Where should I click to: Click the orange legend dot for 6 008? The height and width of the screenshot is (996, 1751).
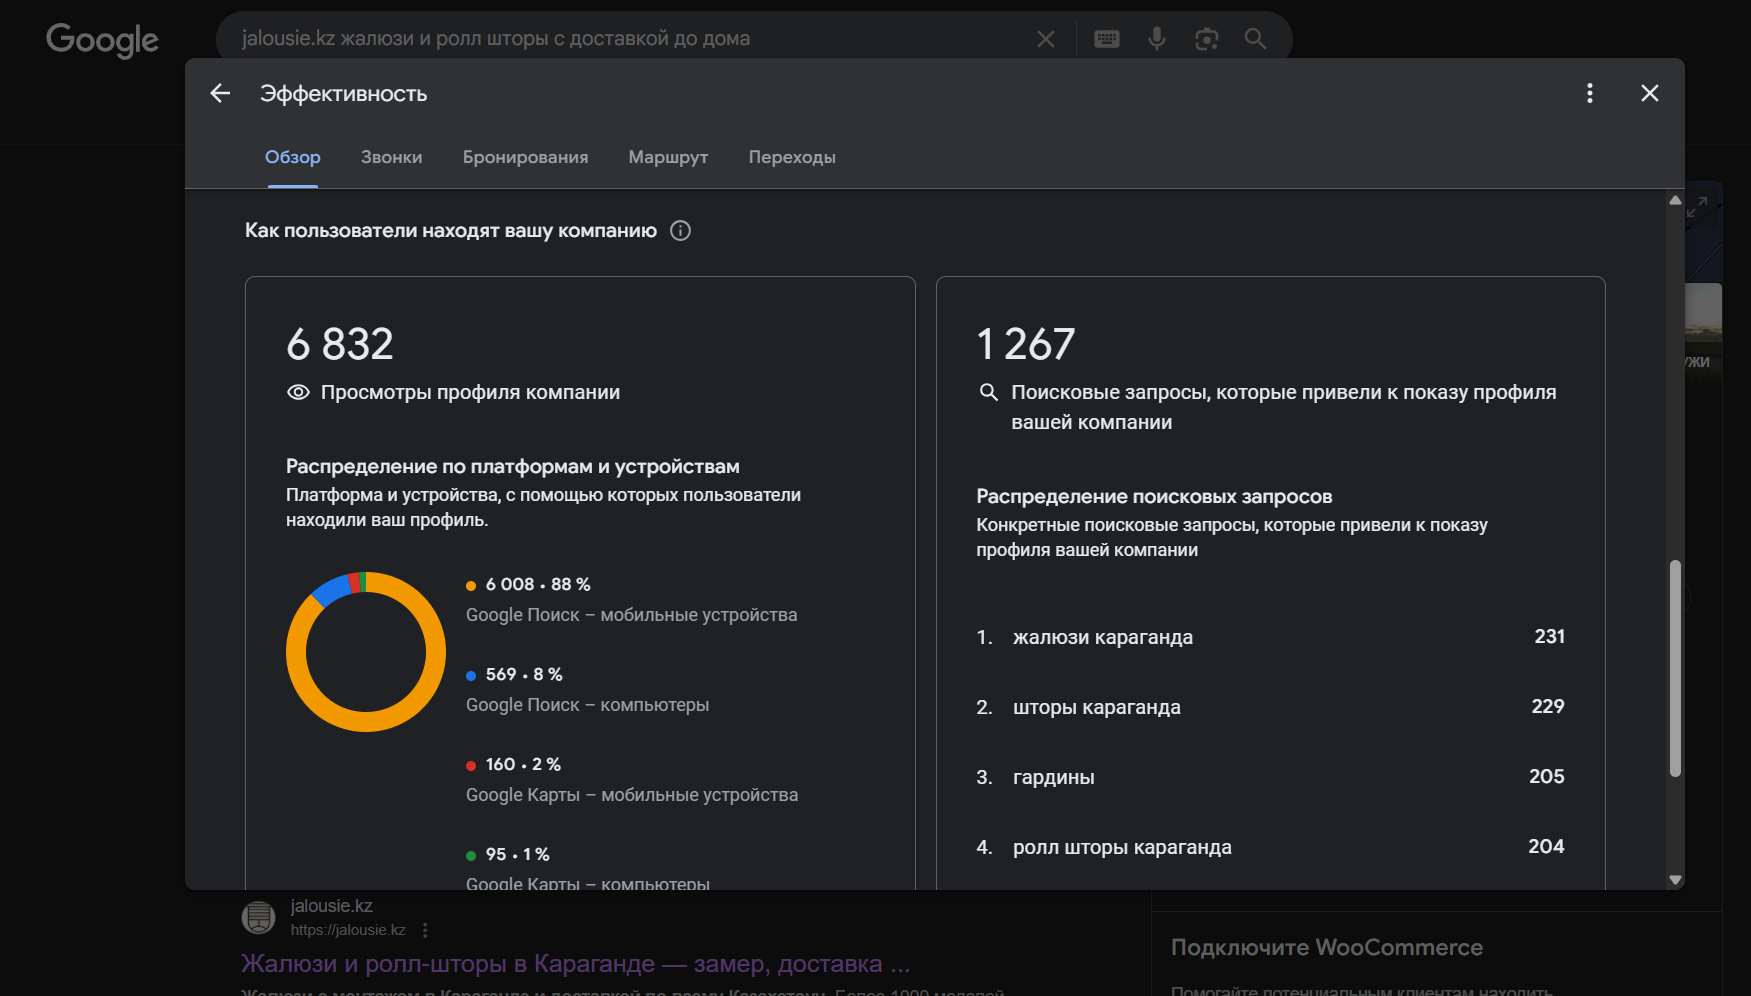tap(471, 586)
